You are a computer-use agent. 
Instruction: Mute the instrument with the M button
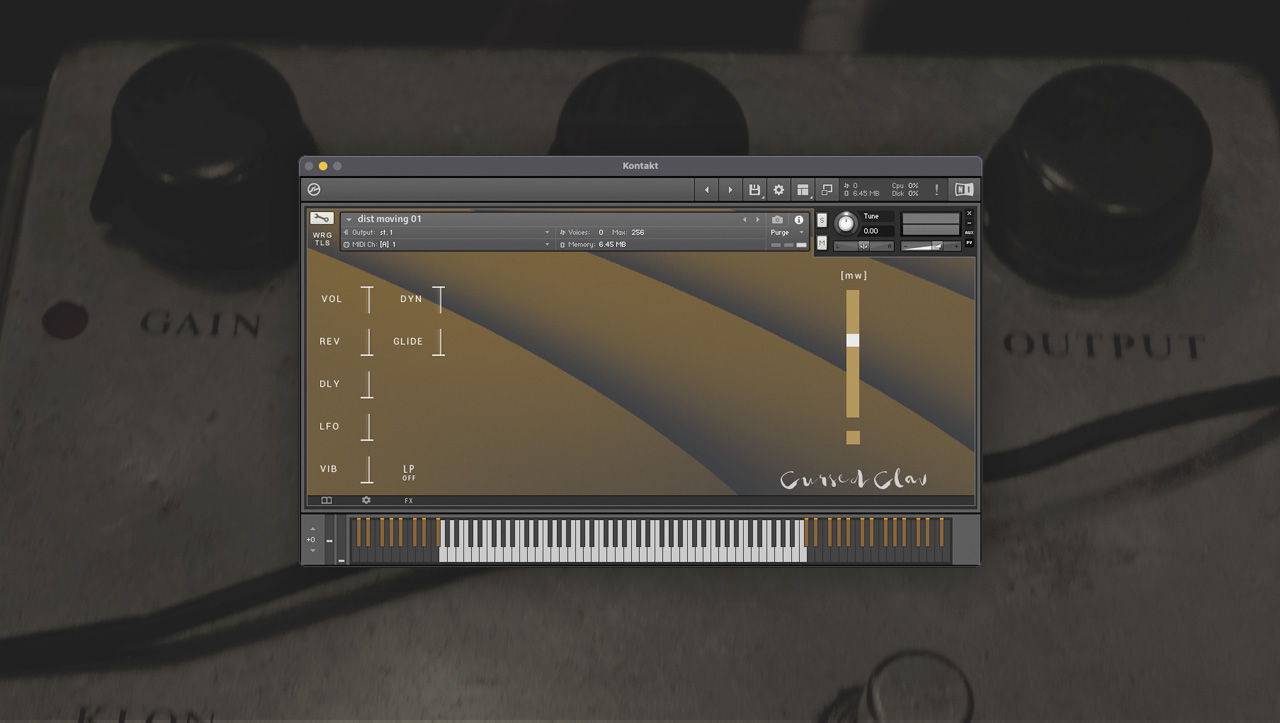coord(822,243)
